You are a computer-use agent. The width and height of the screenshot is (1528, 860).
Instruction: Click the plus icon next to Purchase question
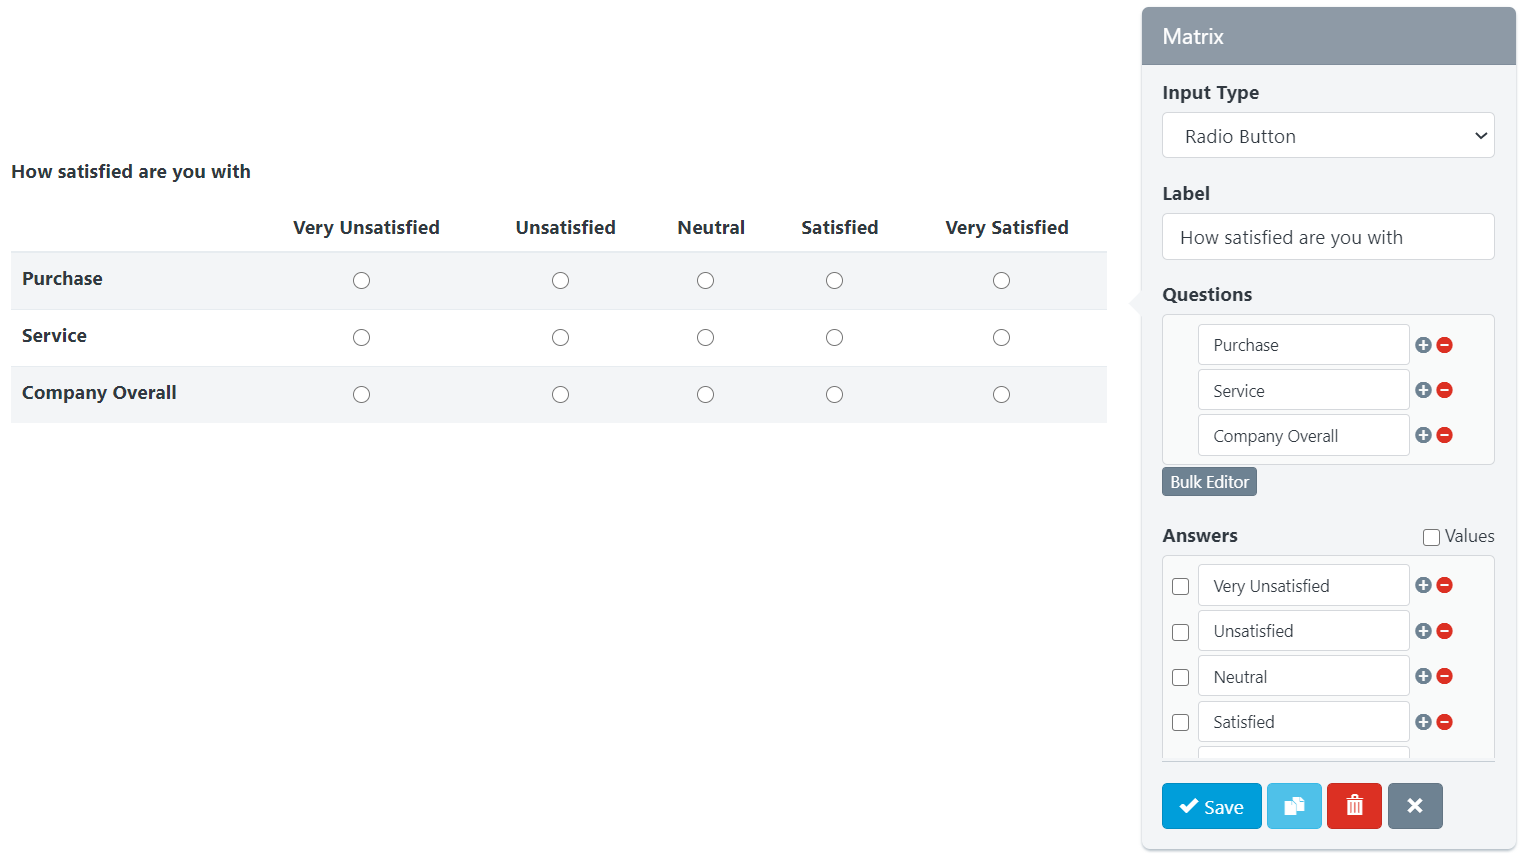(x=1423, y=345)
